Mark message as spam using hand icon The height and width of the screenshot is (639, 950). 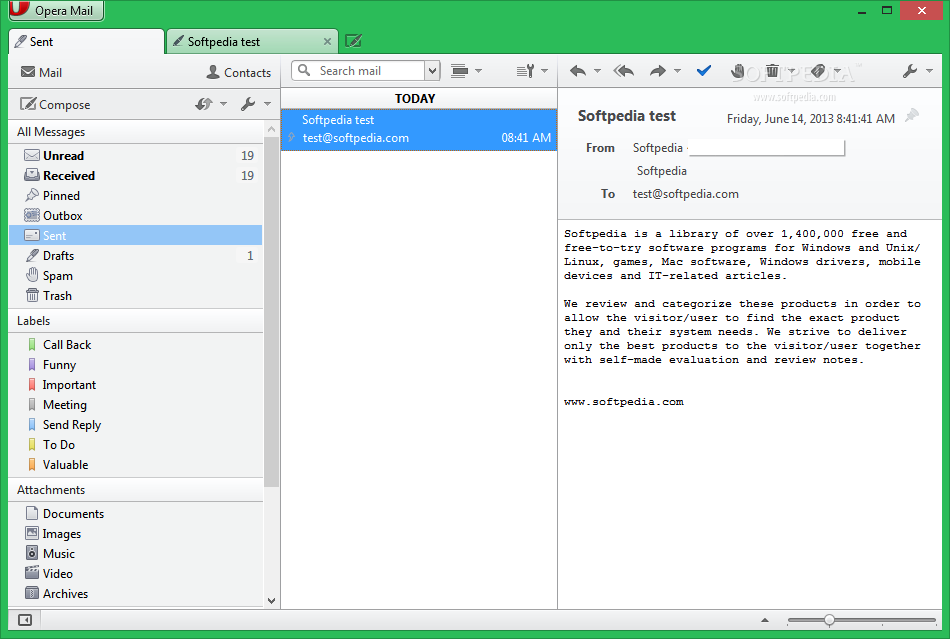click(737, 71)
